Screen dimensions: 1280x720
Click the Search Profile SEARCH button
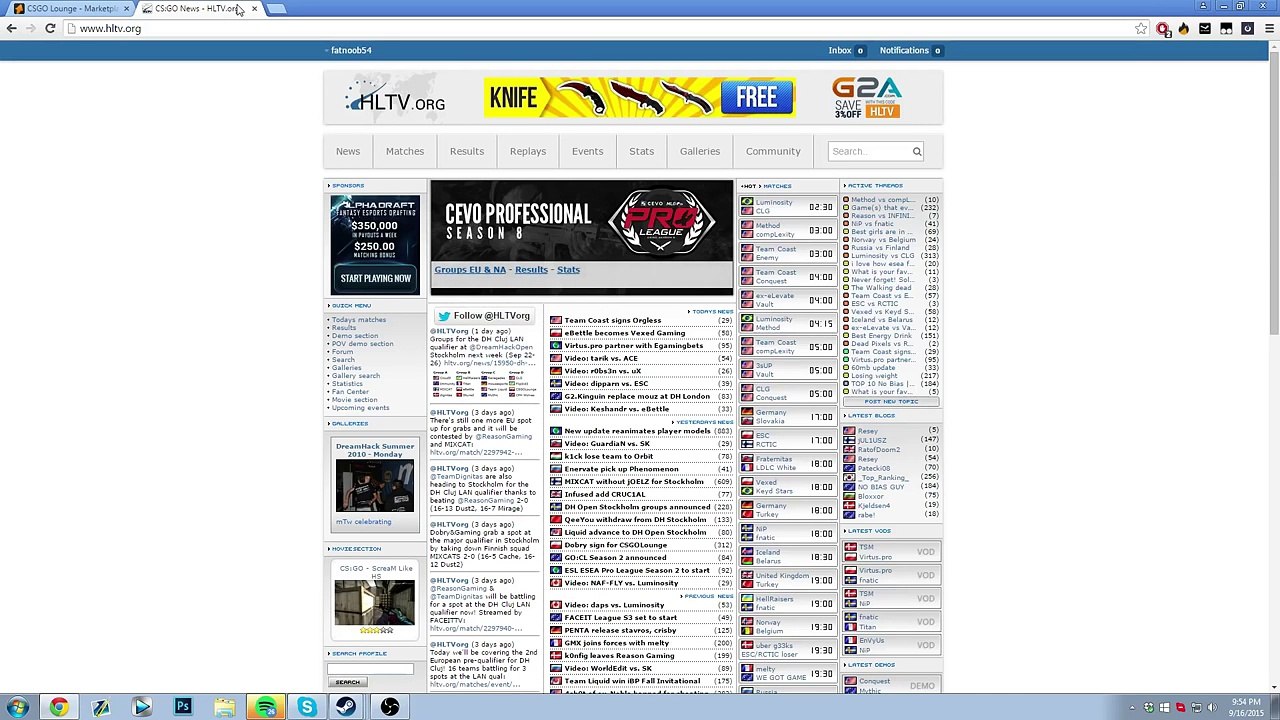(348, 683)
